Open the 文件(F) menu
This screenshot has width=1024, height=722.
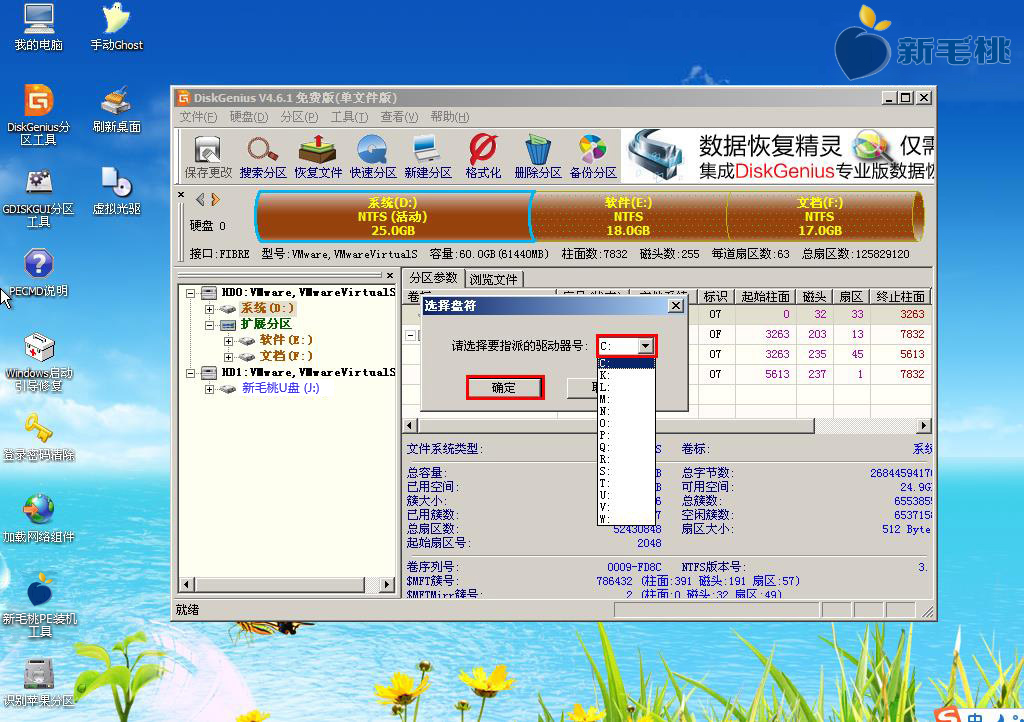click(198, 117)
